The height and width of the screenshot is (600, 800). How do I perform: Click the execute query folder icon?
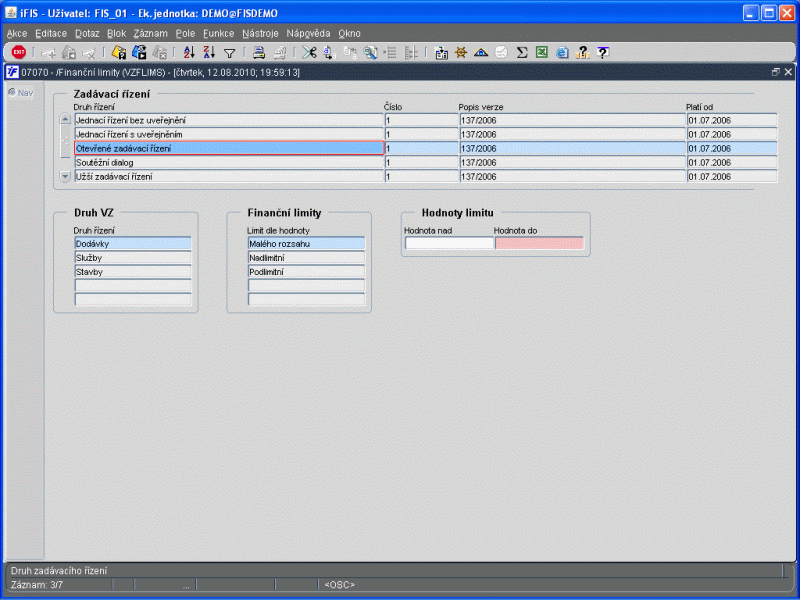tap(139, 52)
